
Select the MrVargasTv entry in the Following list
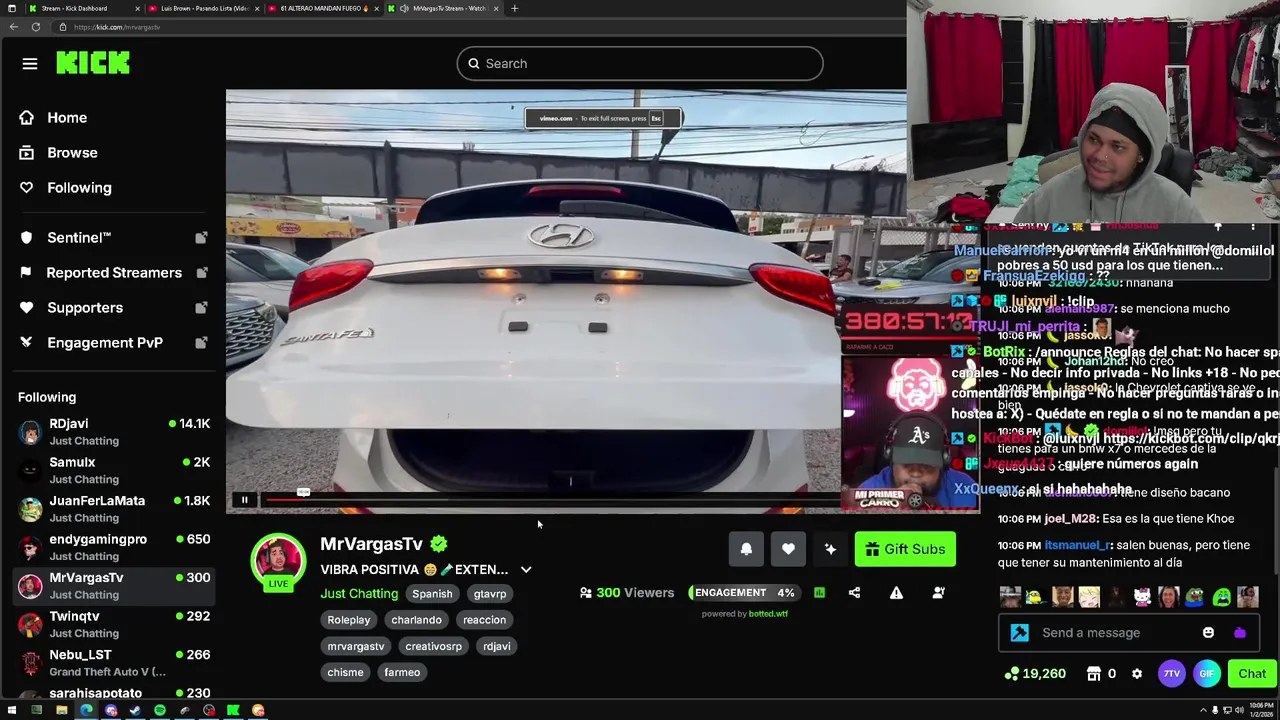pos(113,586)
